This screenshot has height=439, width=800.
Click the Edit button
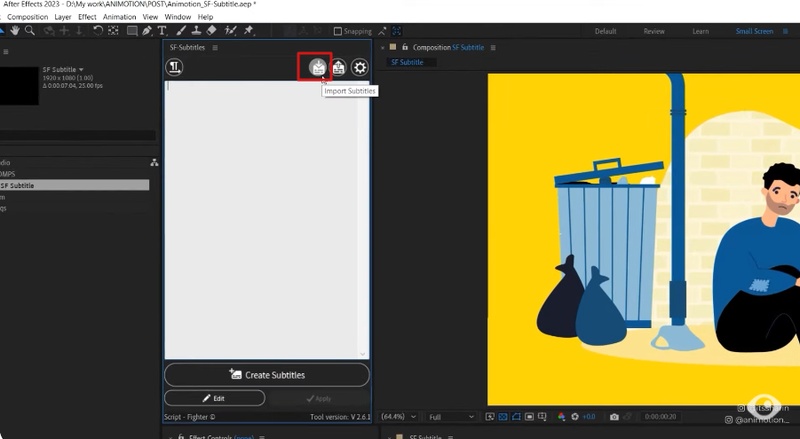click(214, 398)
